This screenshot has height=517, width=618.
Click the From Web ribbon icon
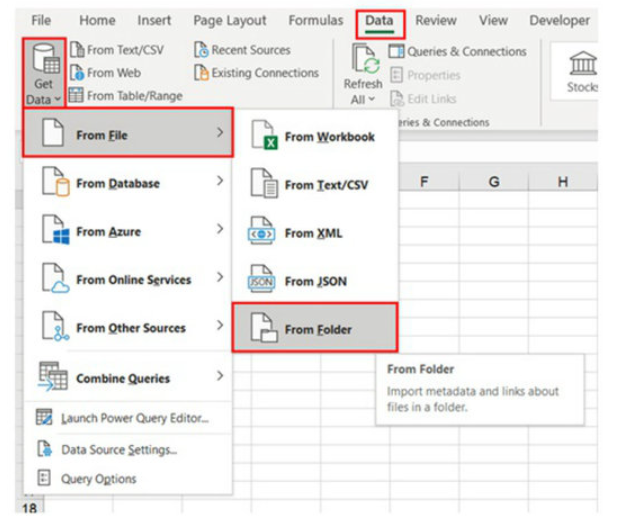(76, 73)
